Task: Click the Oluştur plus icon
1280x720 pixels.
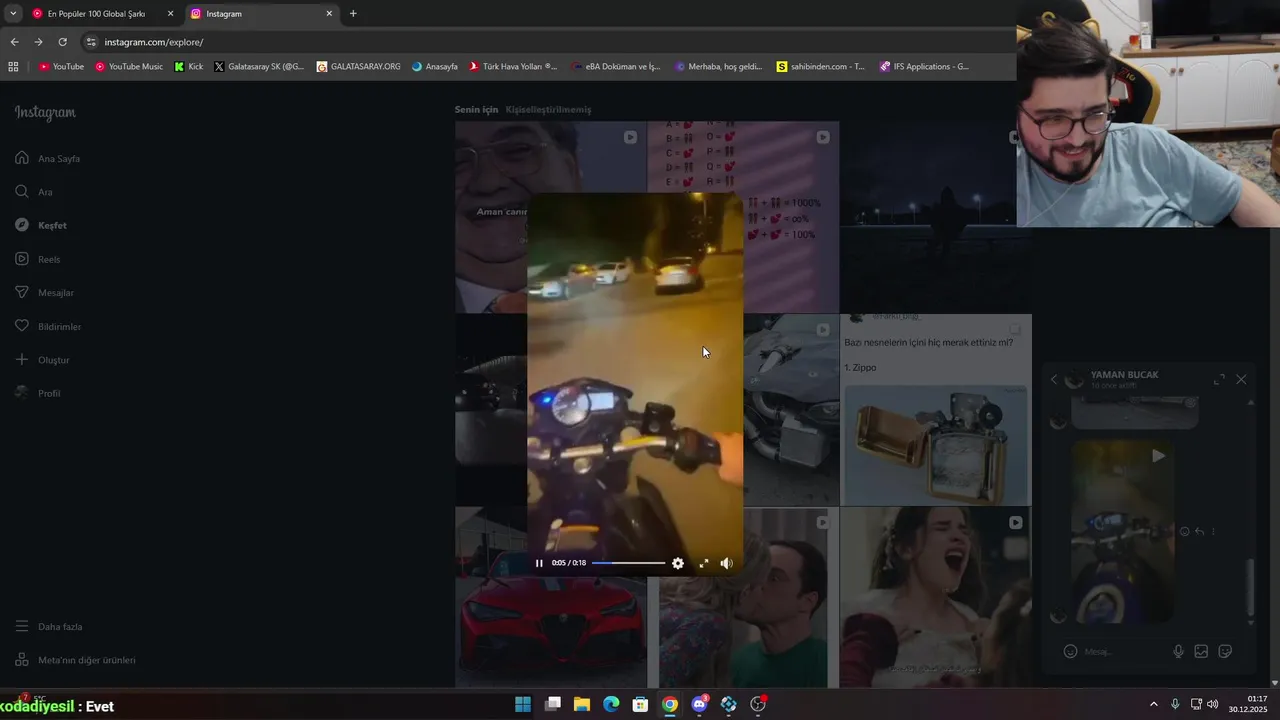Action: (x=21, y=359)
